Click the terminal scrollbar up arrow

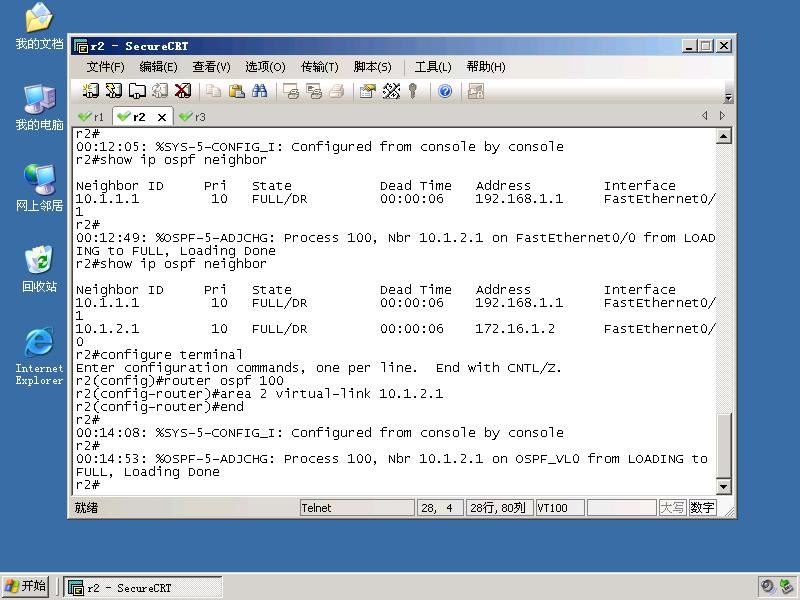pos(723,136)
